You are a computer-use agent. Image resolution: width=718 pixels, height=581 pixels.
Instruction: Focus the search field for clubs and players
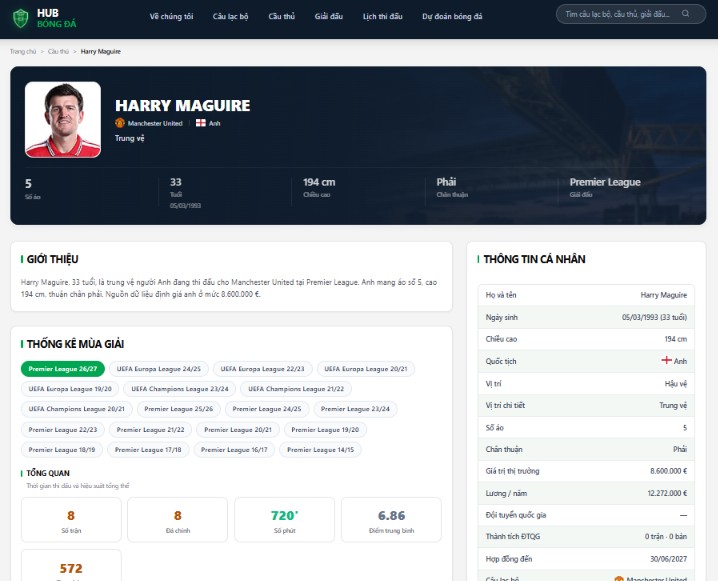point(631,14)
